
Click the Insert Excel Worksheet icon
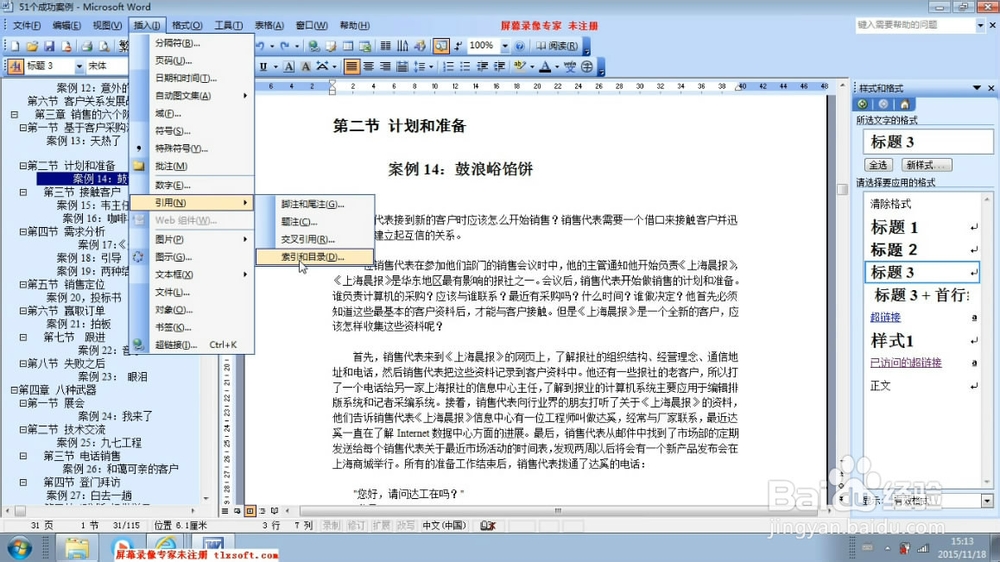tap(365, 46)
